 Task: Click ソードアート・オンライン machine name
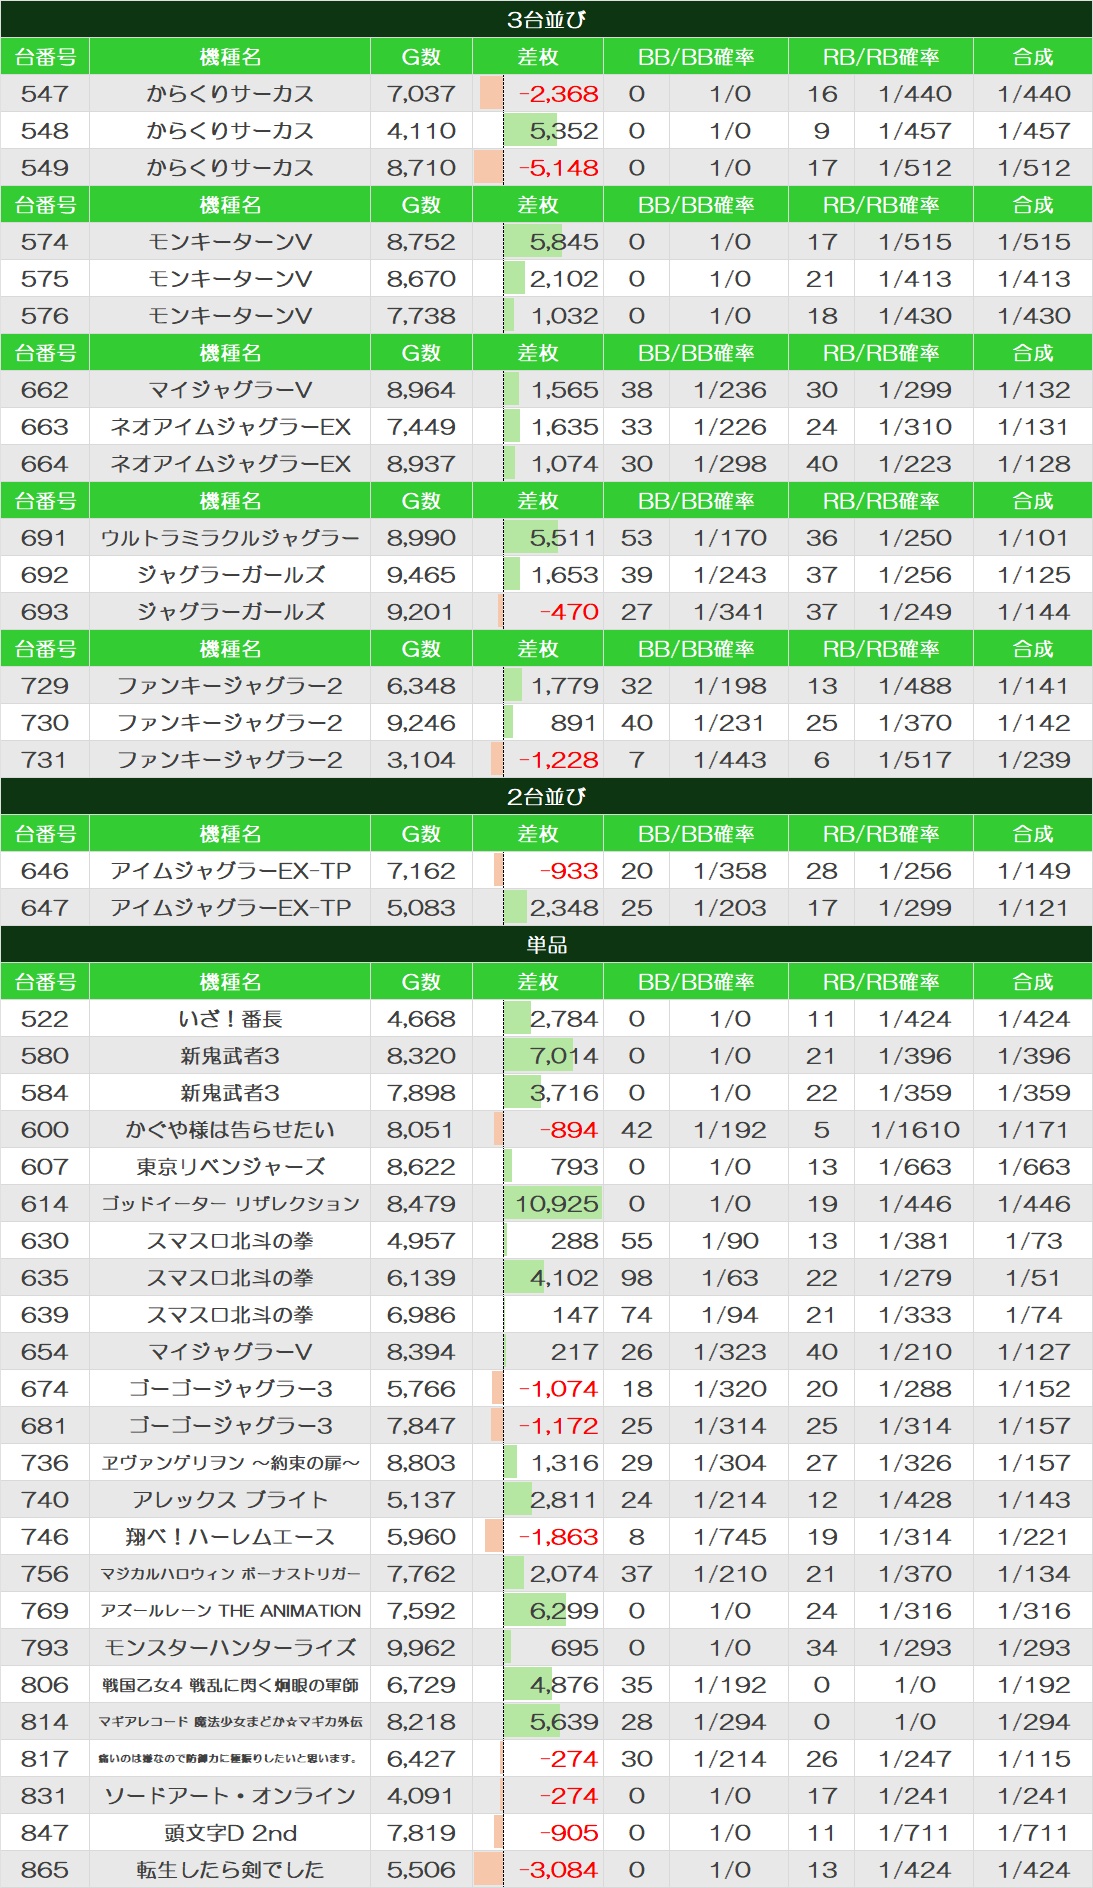pos(230,1796)
